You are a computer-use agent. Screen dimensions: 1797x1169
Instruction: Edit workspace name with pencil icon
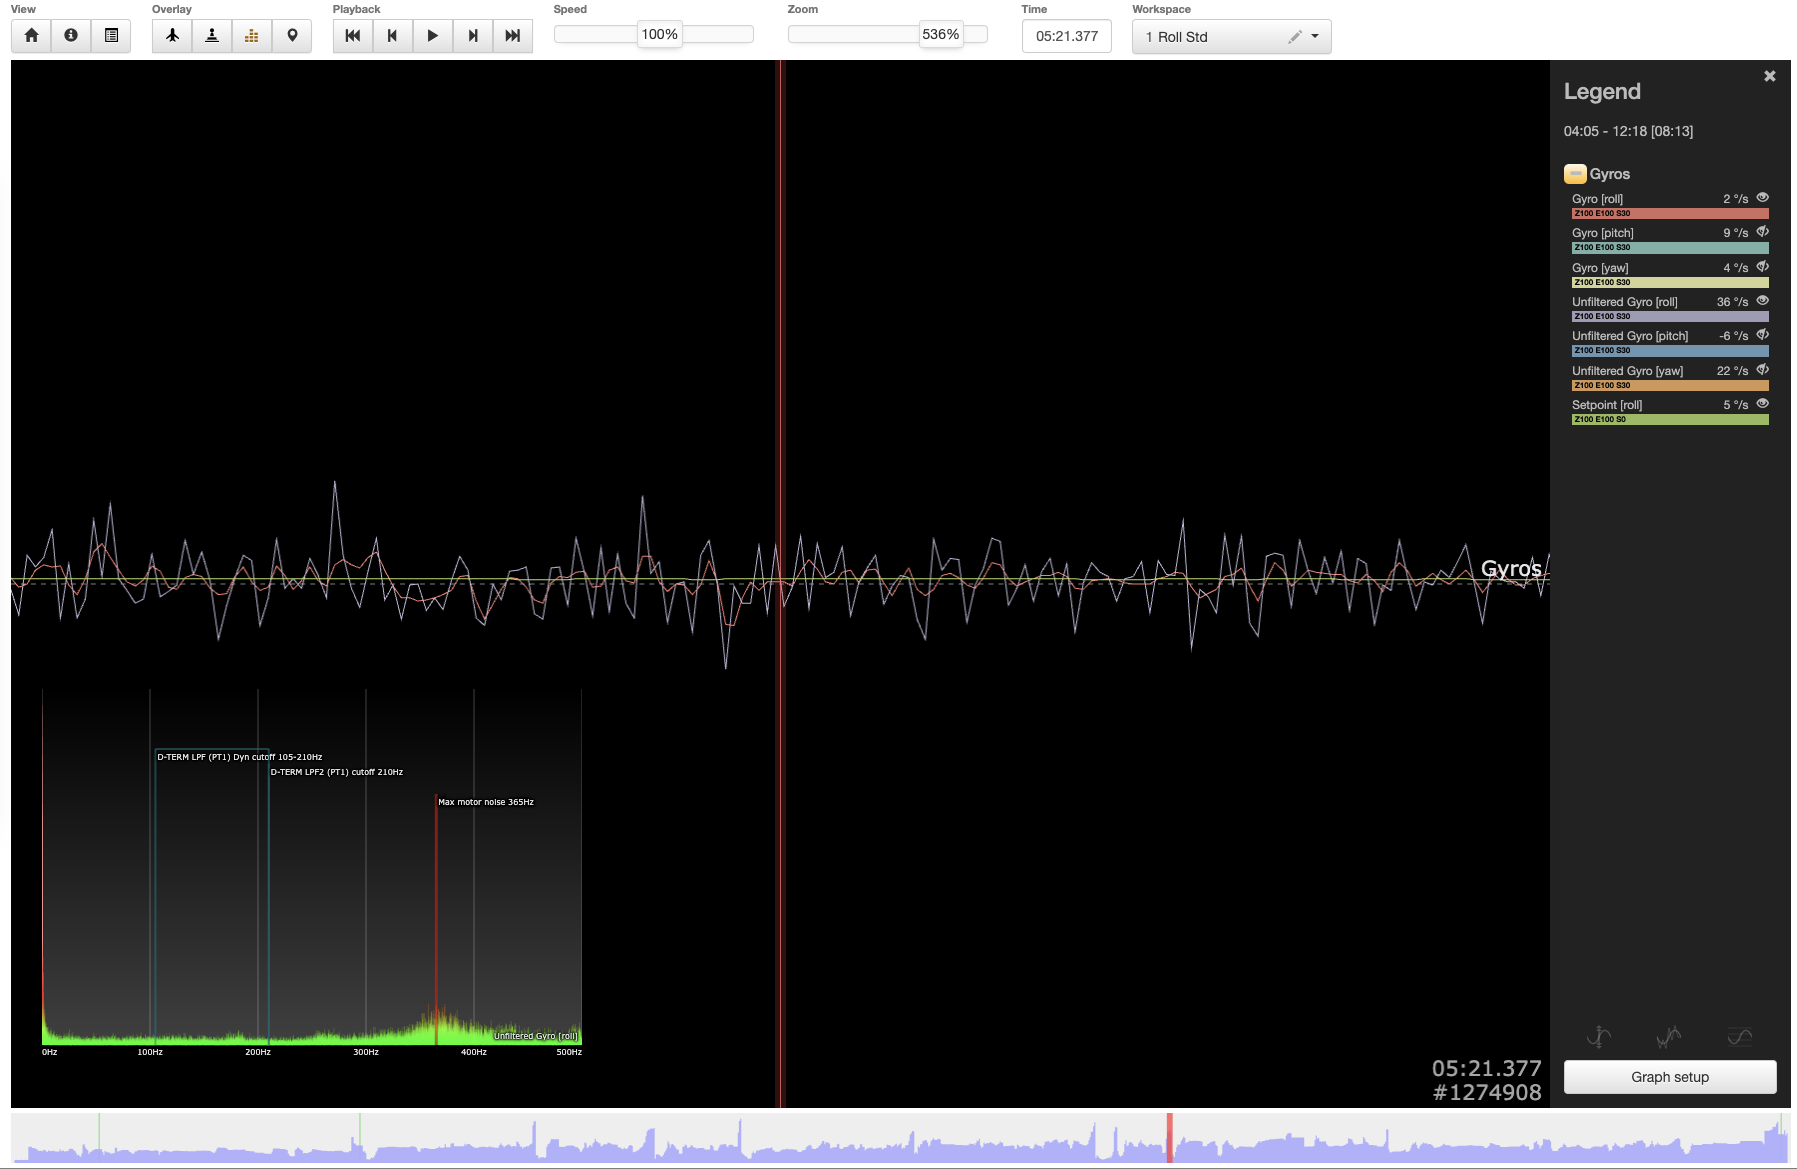1295,37
